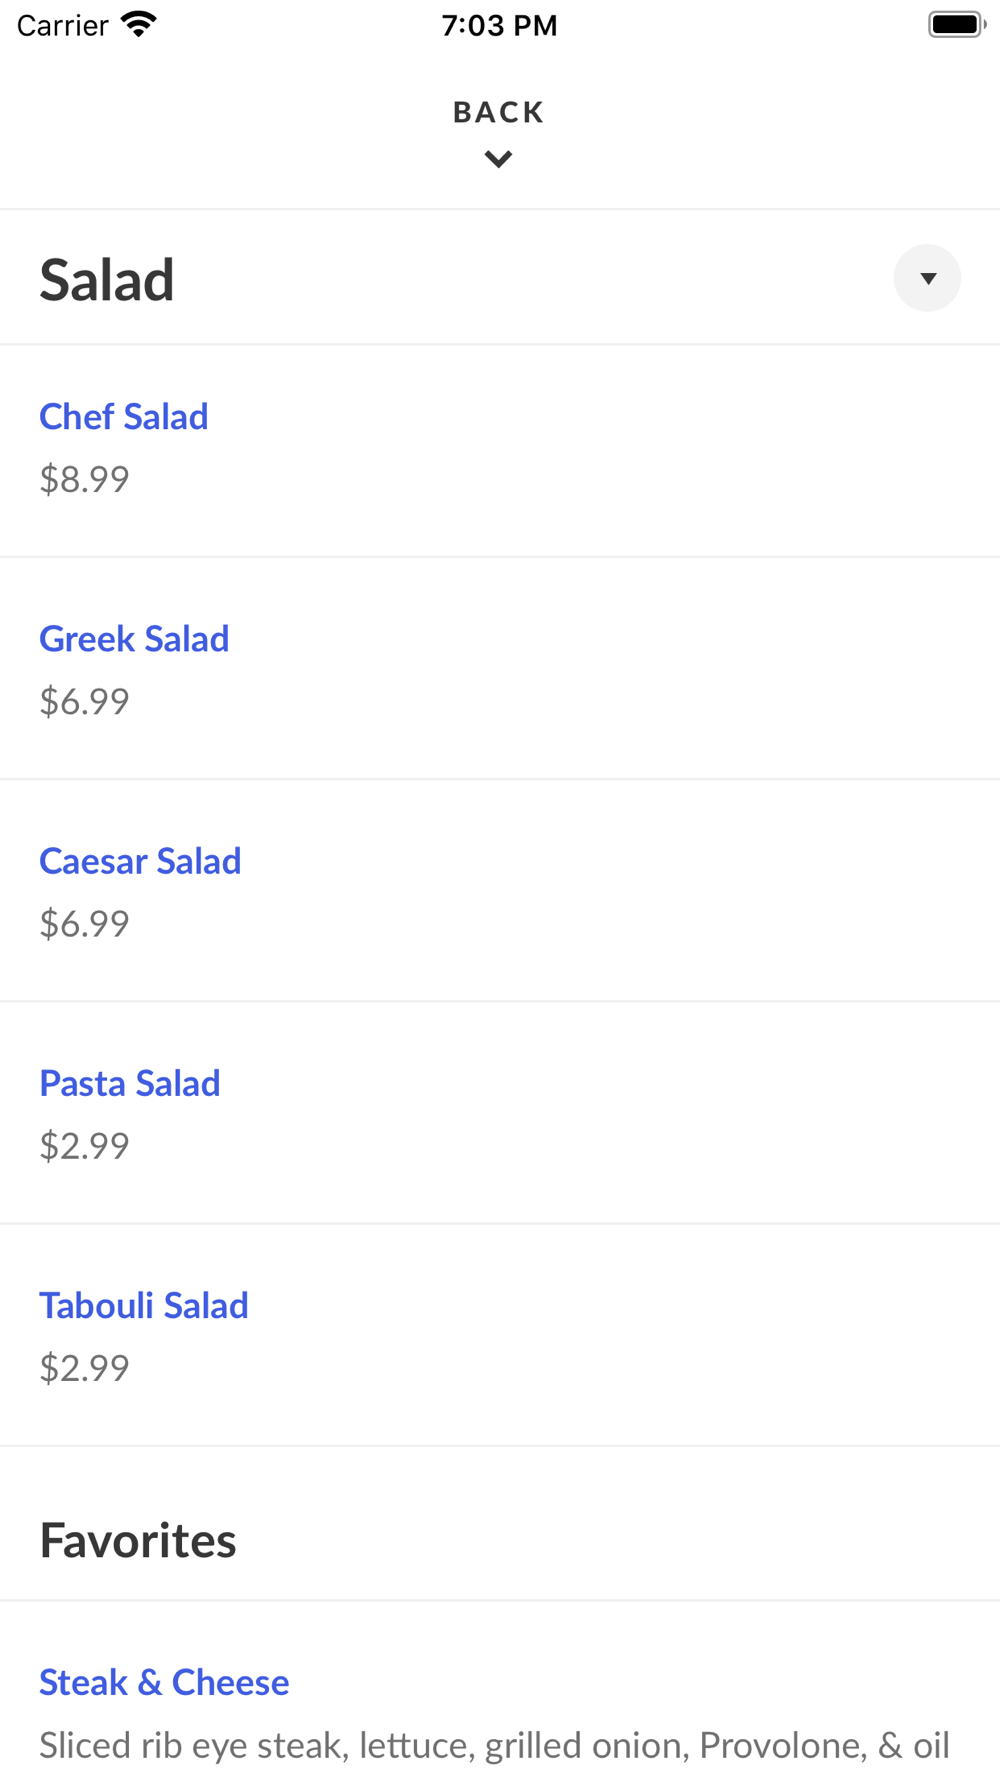Tap the down chevron under BACK
This screenshot has height=1778, width=1000.
click(x=498, y=159)
